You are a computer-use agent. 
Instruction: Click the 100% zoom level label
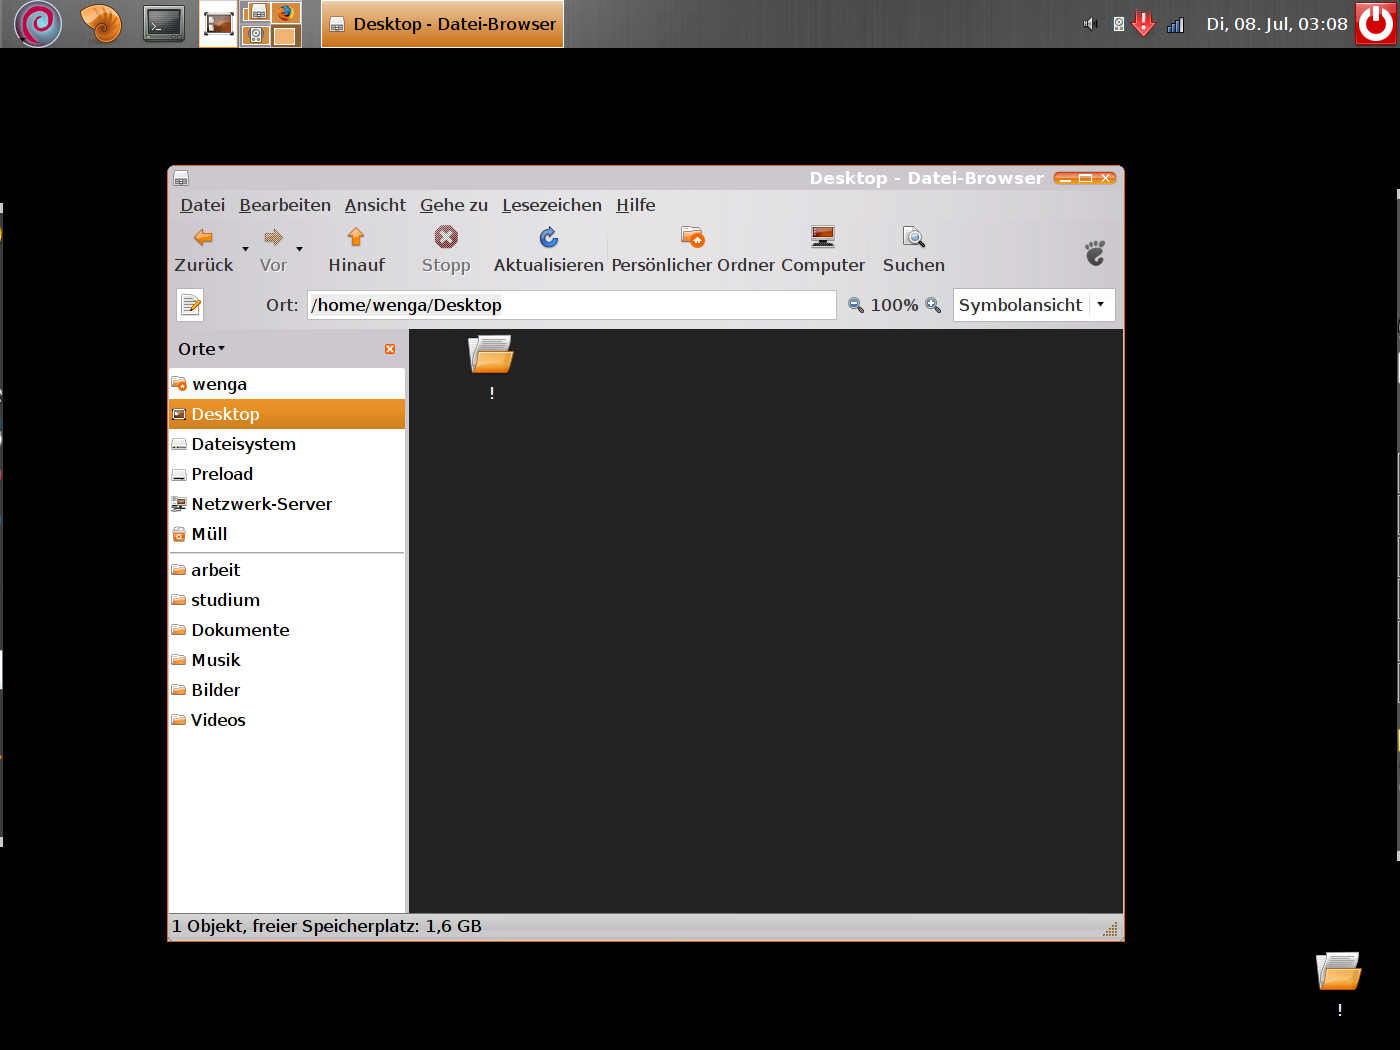[x=894, y=305]
